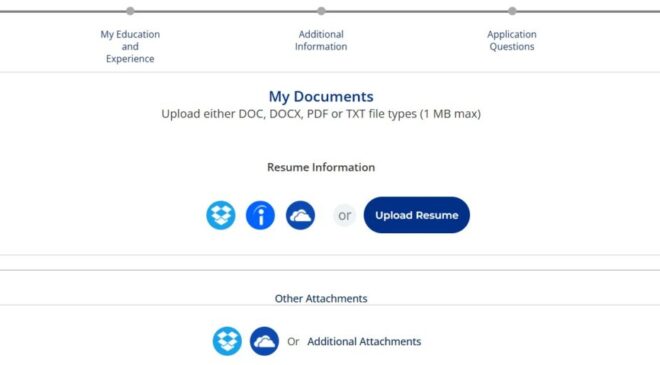Select progress dot above Additional Information
This screenshot has height=365, width=660.
321,11
